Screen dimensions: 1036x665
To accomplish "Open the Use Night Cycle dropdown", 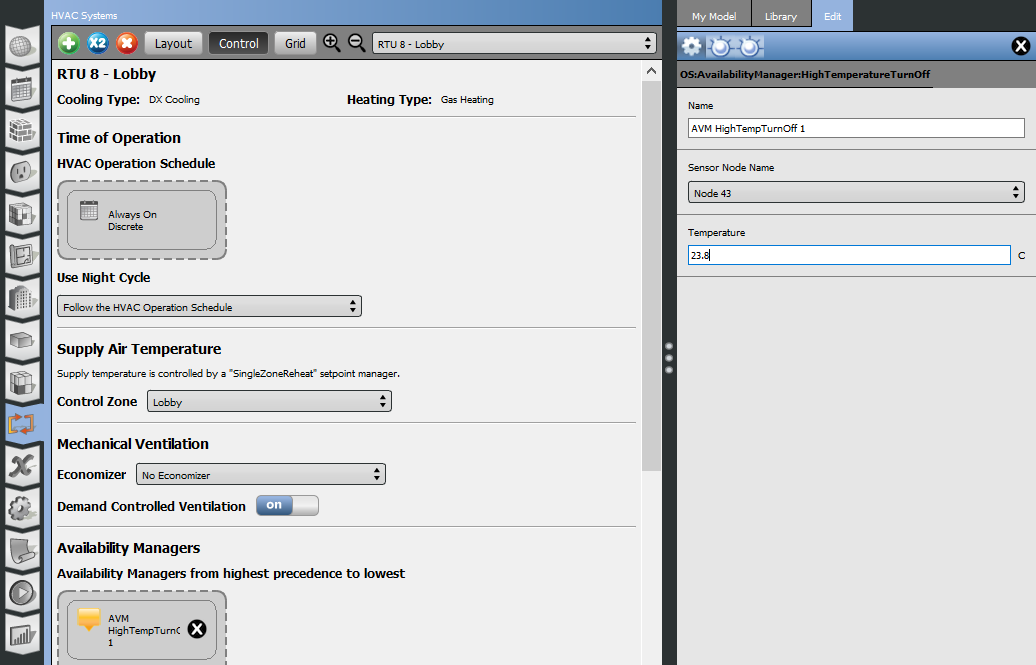I will tap(209, 307).
